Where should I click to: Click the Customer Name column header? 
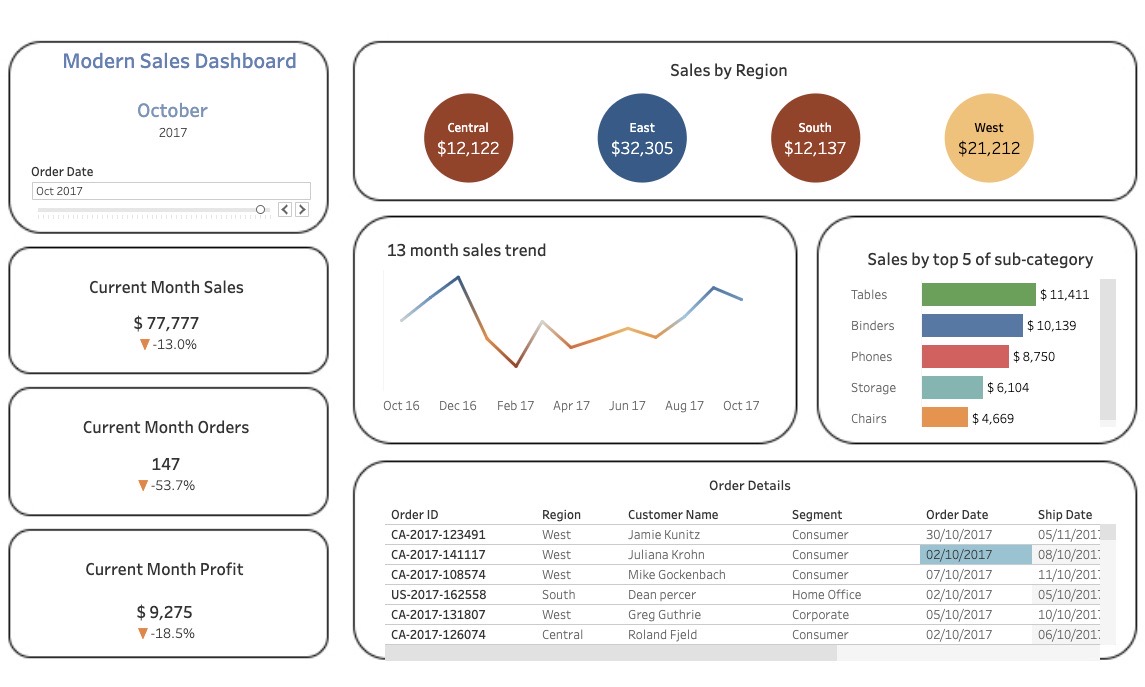point(673,515)
